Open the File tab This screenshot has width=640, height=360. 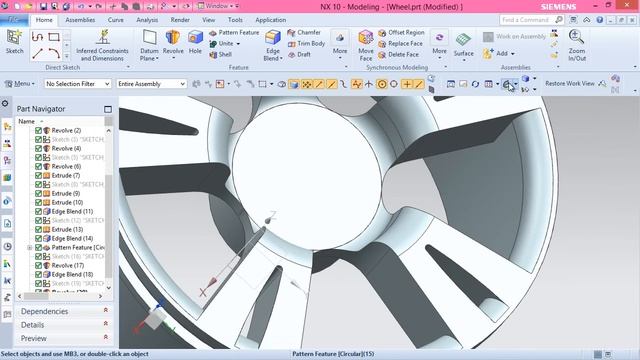(14, 20)
